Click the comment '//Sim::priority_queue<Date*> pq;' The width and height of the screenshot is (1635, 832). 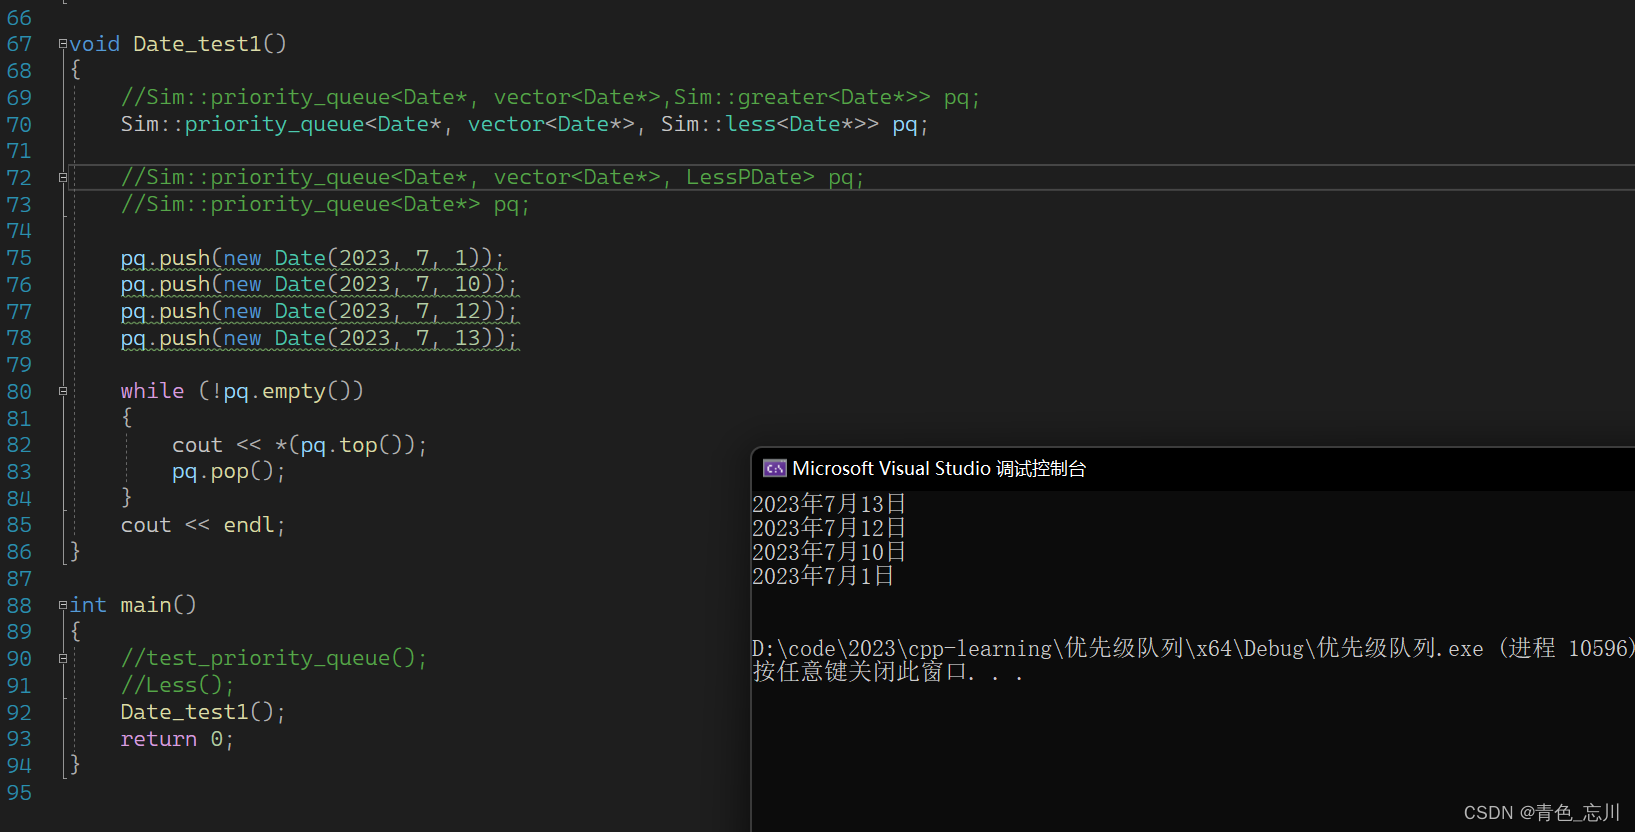pyautogui.click(x=325, y=204)
